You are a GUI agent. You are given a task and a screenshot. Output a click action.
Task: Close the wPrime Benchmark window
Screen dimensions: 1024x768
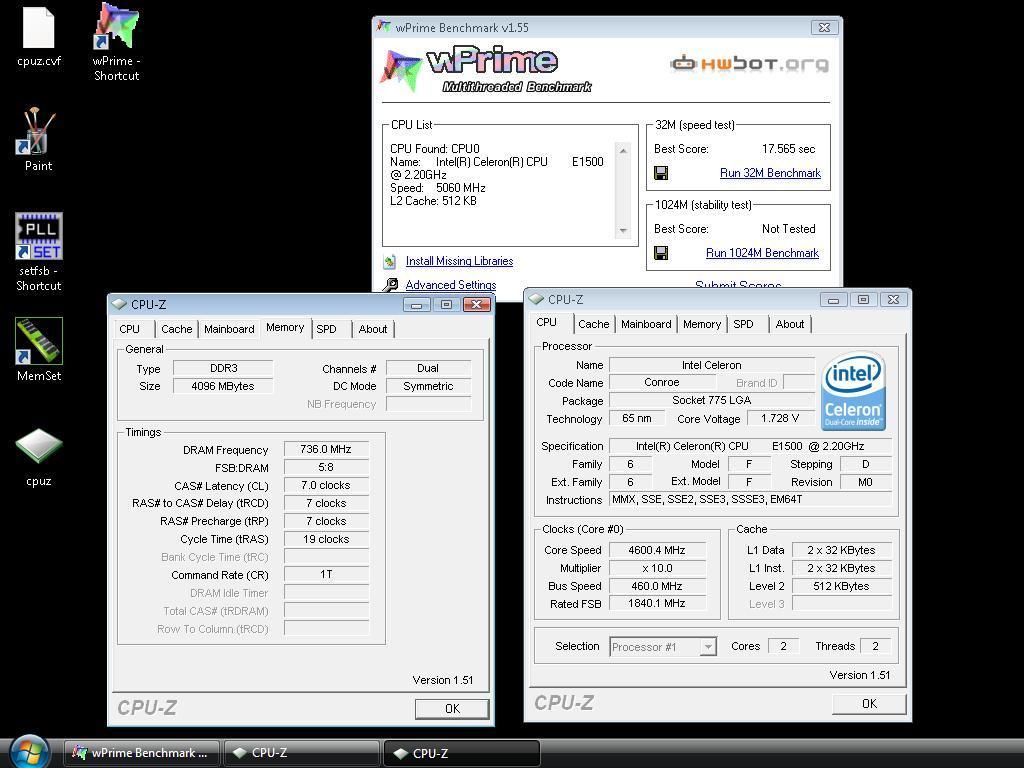click(824, 27)
